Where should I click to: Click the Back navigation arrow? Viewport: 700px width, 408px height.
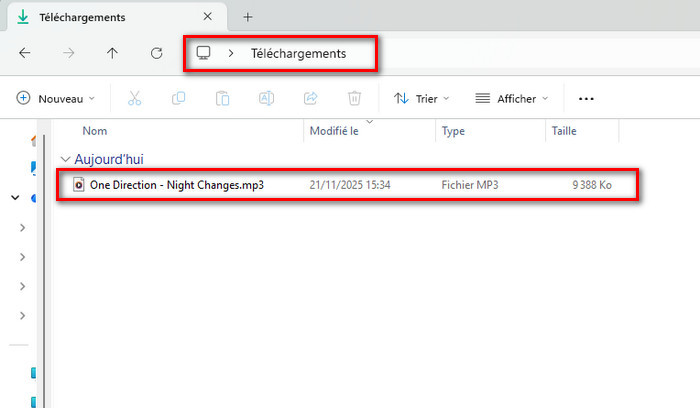25,53
